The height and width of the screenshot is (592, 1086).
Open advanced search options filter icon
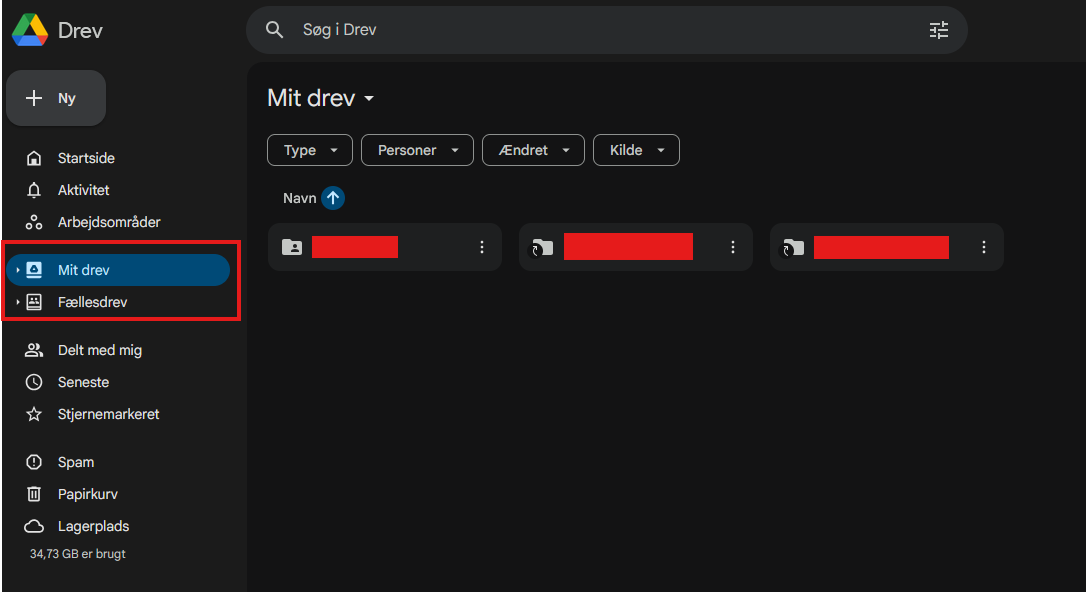(938, 30)
